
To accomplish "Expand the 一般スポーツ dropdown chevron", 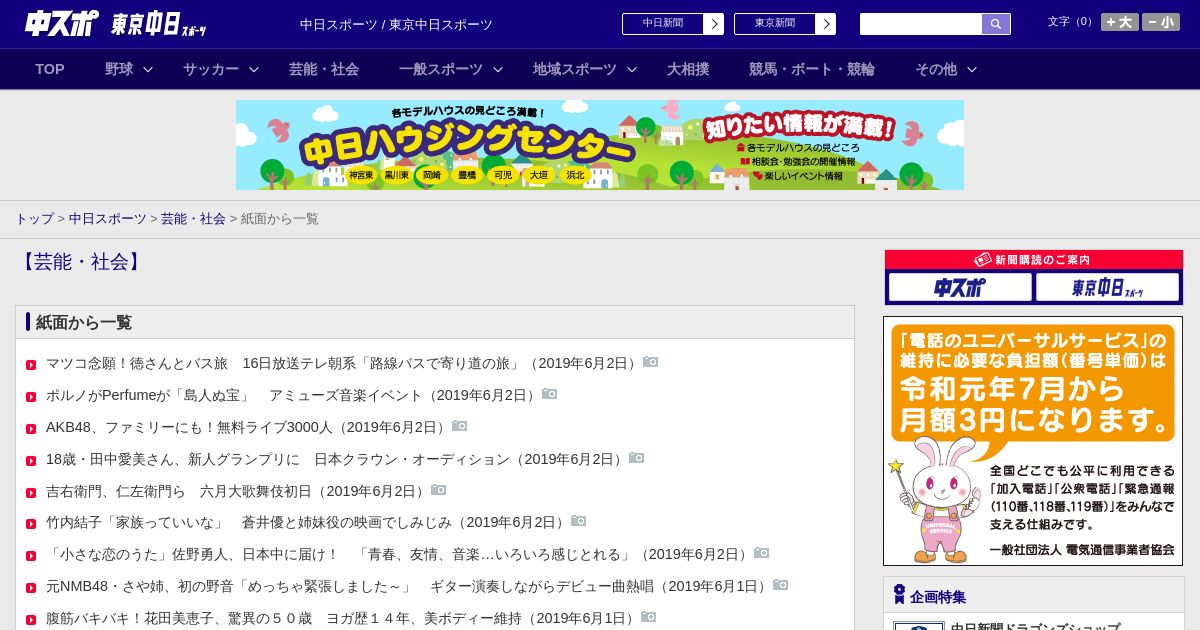I will 498,69.
